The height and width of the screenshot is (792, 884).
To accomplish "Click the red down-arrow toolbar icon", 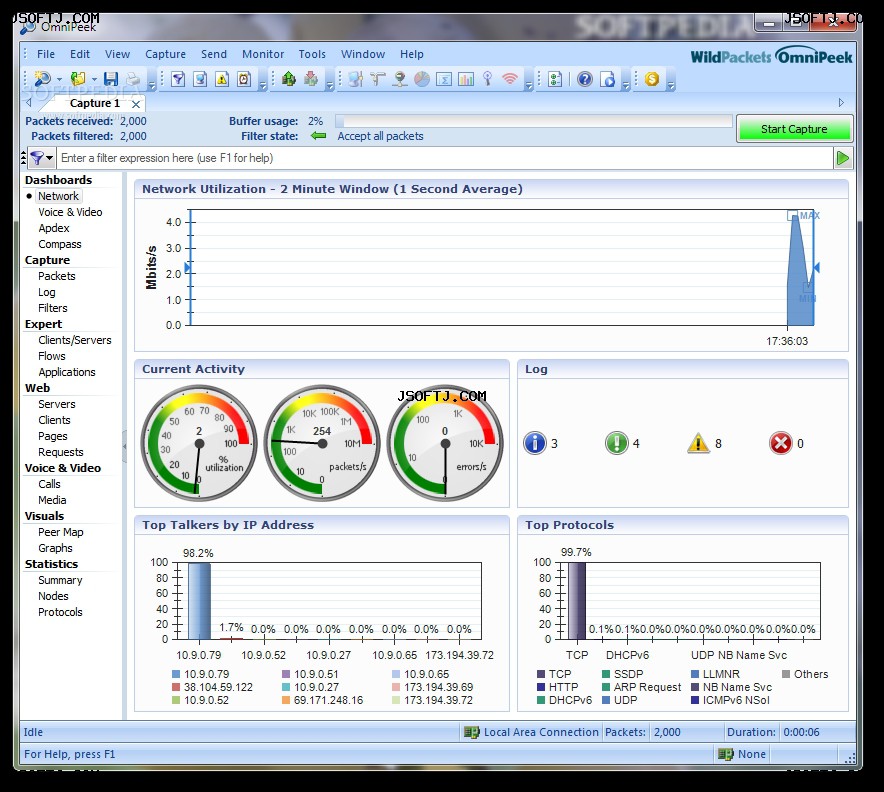I will pos(311,79).
